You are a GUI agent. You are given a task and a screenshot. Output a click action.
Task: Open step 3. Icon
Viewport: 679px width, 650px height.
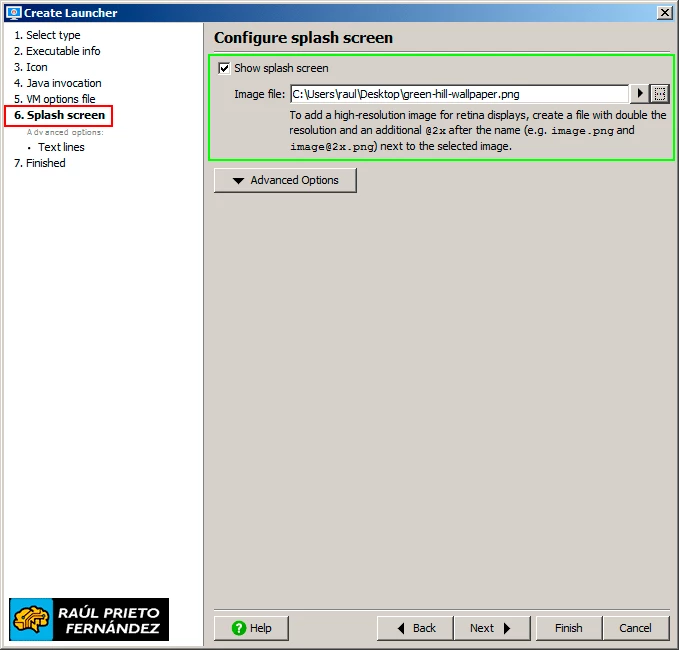pos(31,67)
